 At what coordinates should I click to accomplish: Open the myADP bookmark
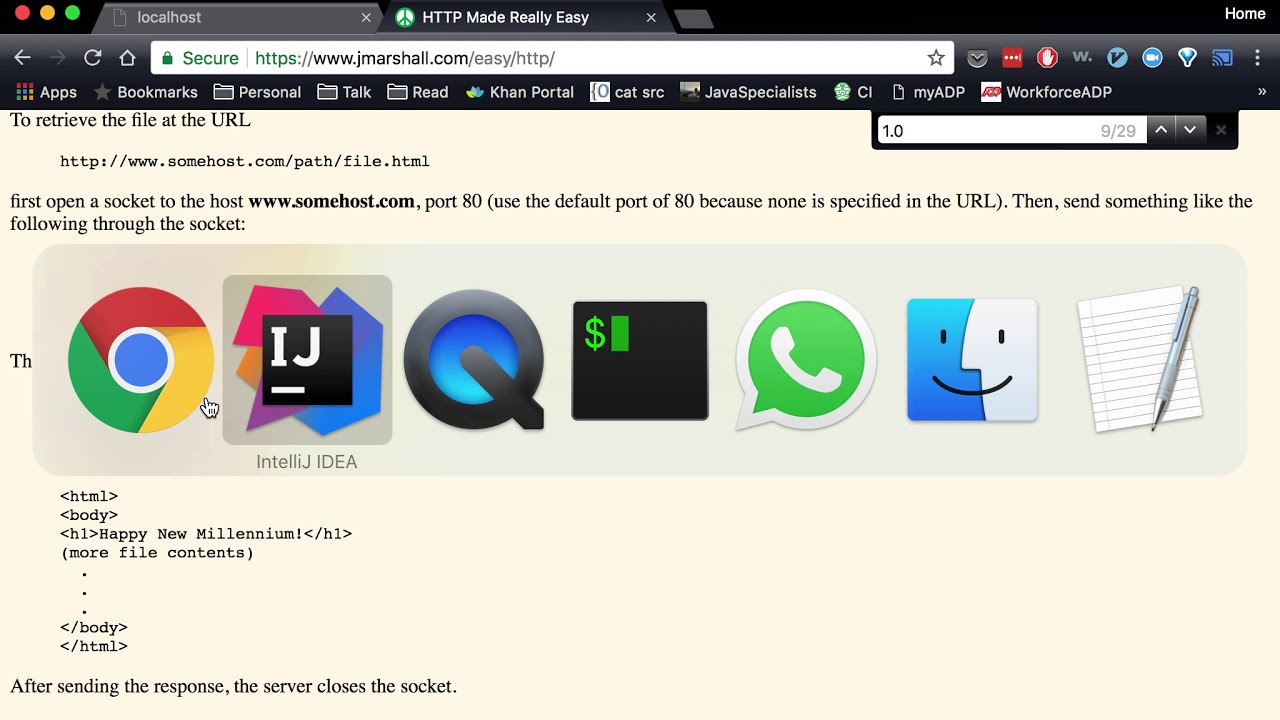point(926,92)
